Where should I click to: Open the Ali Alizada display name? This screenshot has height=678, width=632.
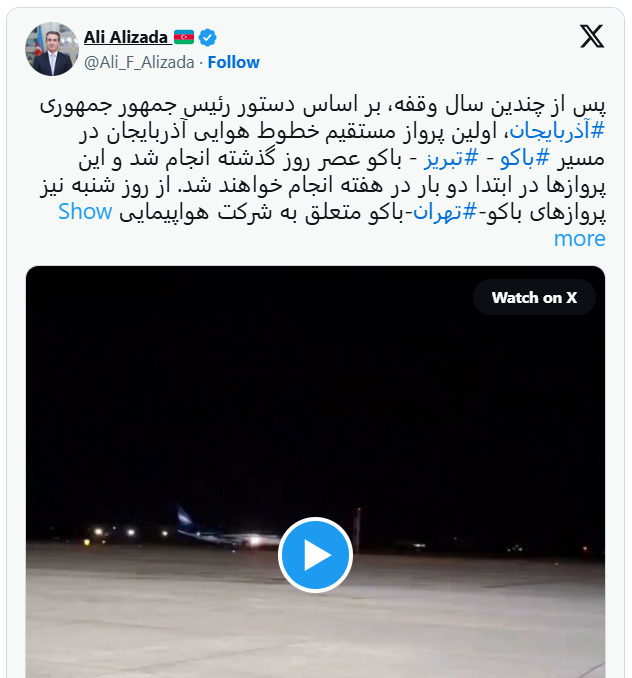[125, 37]
